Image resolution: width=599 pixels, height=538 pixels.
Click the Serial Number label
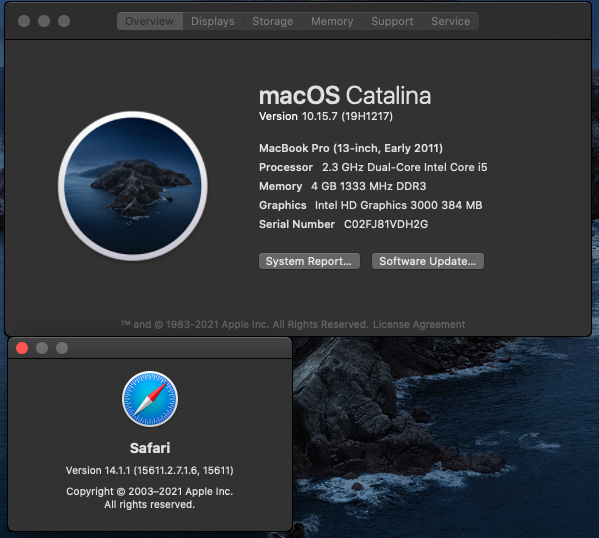pos(297,224)
